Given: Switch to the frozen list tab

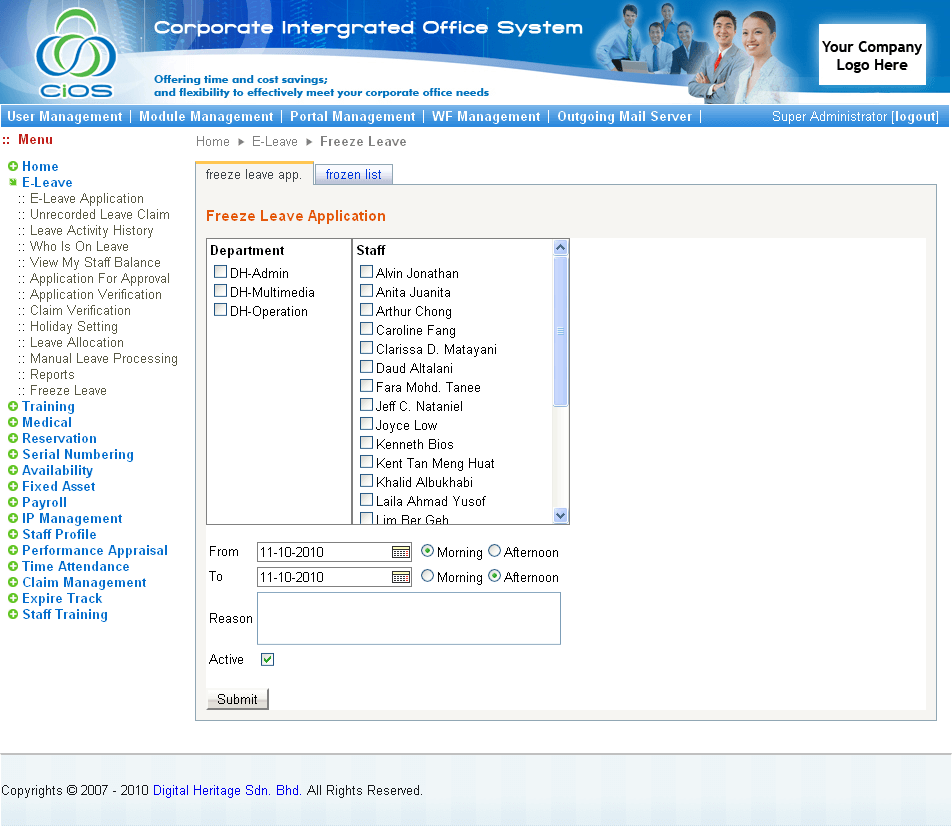Looking at the screenshot, I should pyautogui.click(x=353, y=175).
